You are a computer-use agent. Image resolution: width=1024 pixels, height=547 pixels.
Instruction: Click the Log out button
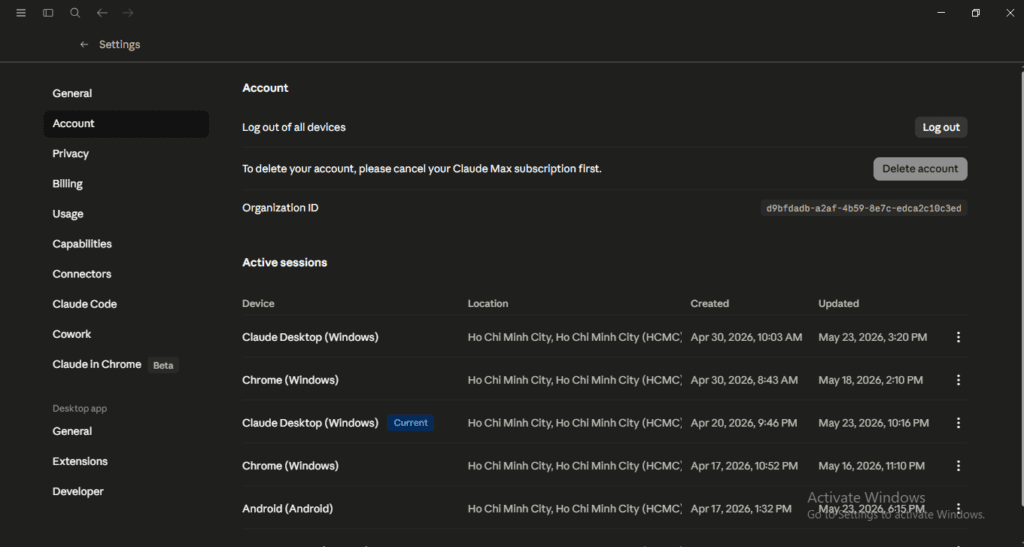[x=941, y=127]
